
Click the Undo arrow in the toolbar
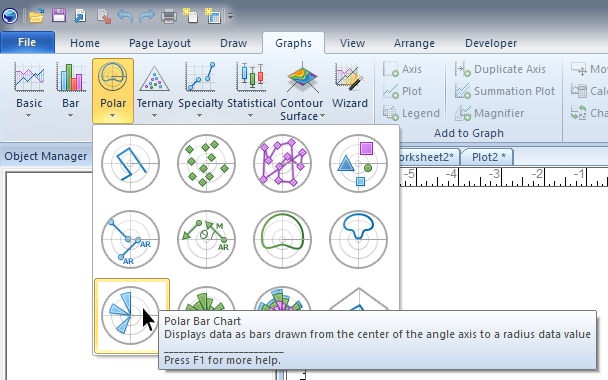[125, 17]
